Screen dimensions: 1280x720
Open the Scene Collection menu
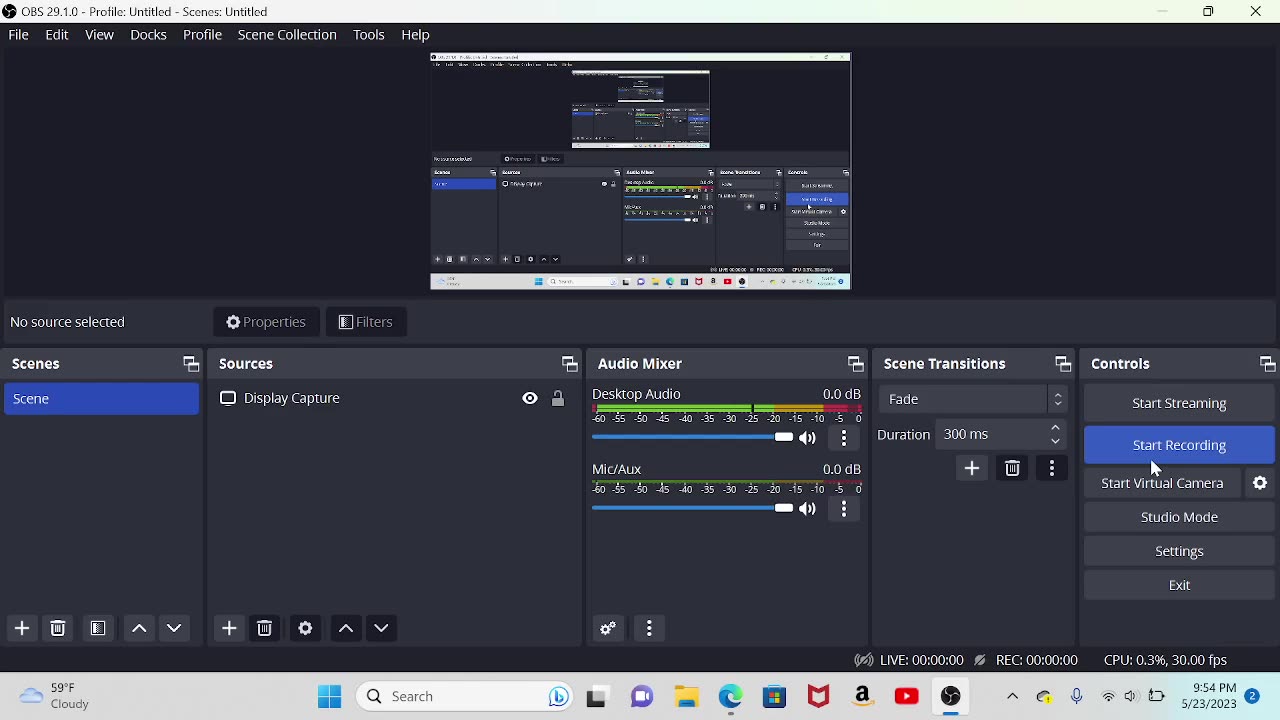(287, 35)
